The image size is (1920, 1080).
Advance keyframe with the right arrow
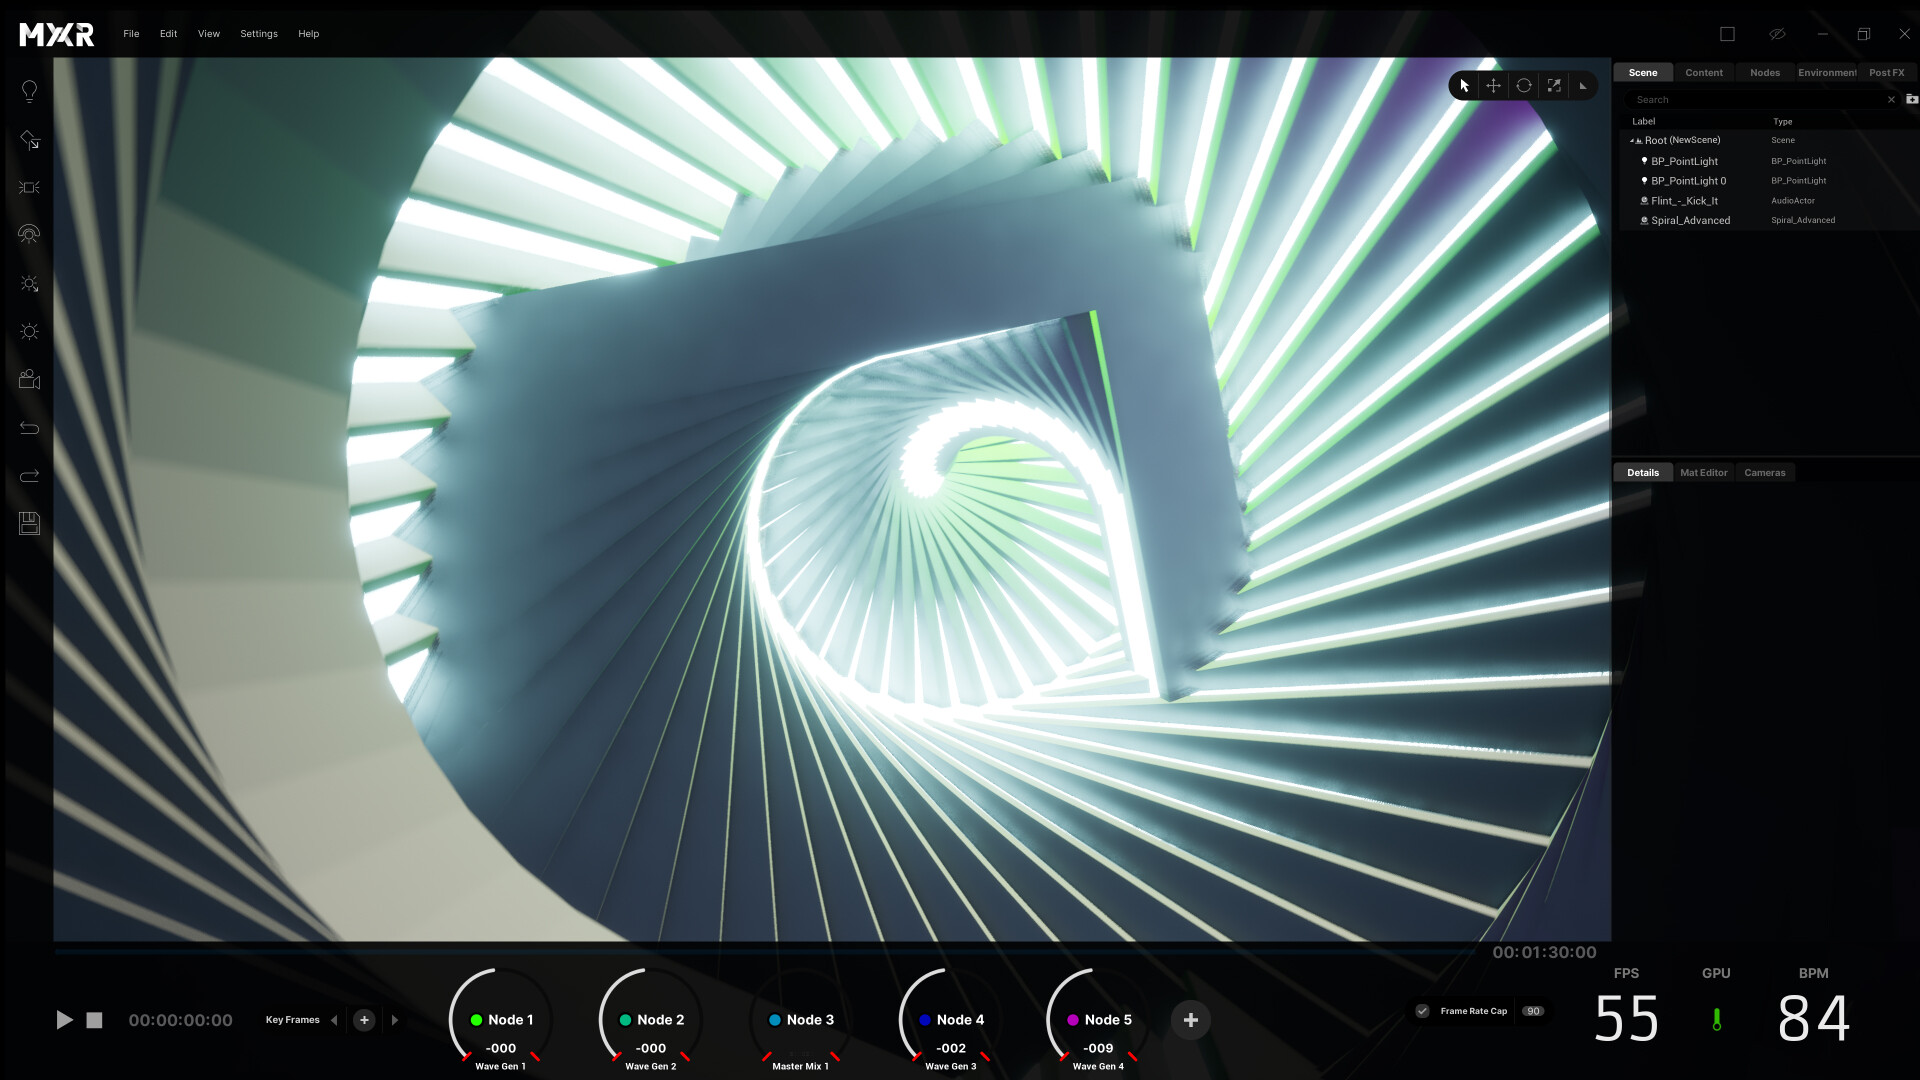[394, 1019]
